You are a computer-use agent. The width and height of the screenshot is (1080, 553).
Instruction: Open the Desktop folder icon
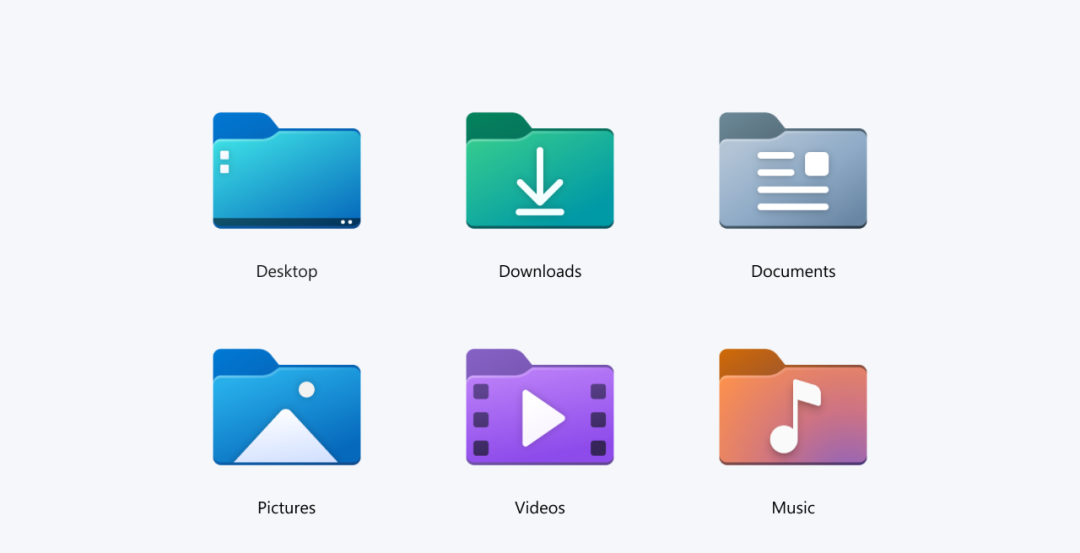point(286,175)
